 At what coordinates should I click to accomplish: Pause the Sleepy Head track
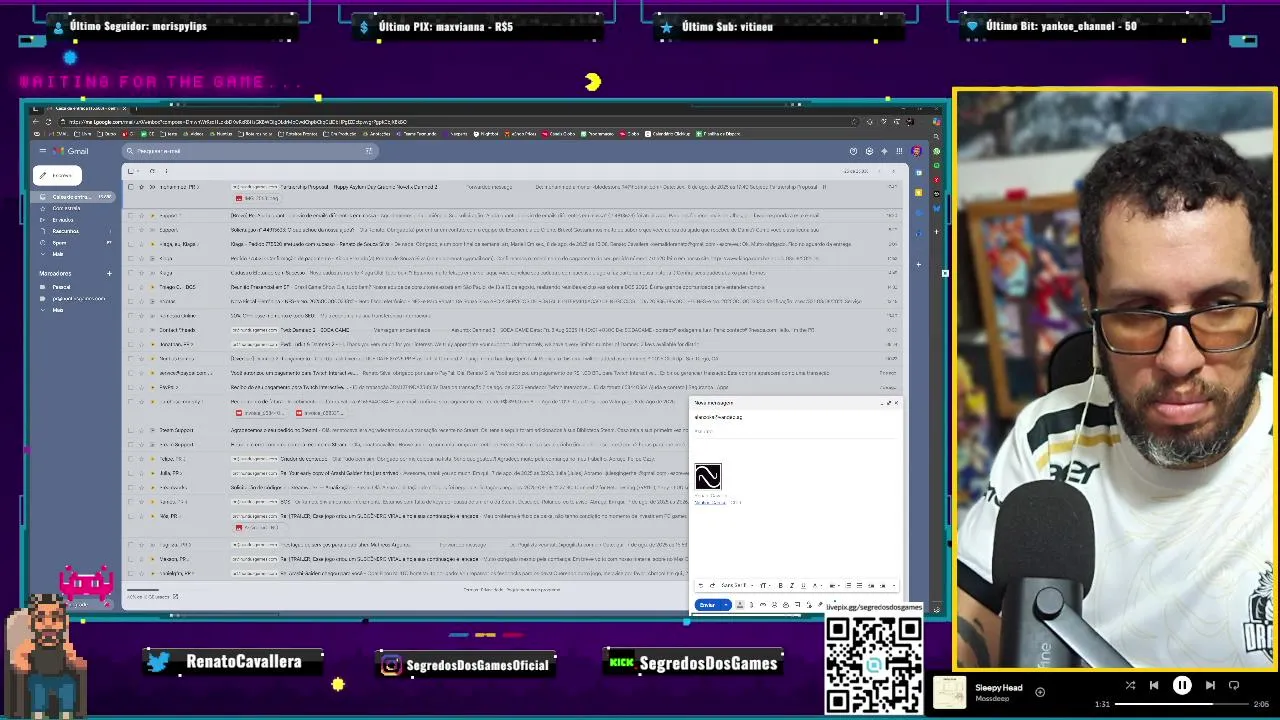(1182, 685)
